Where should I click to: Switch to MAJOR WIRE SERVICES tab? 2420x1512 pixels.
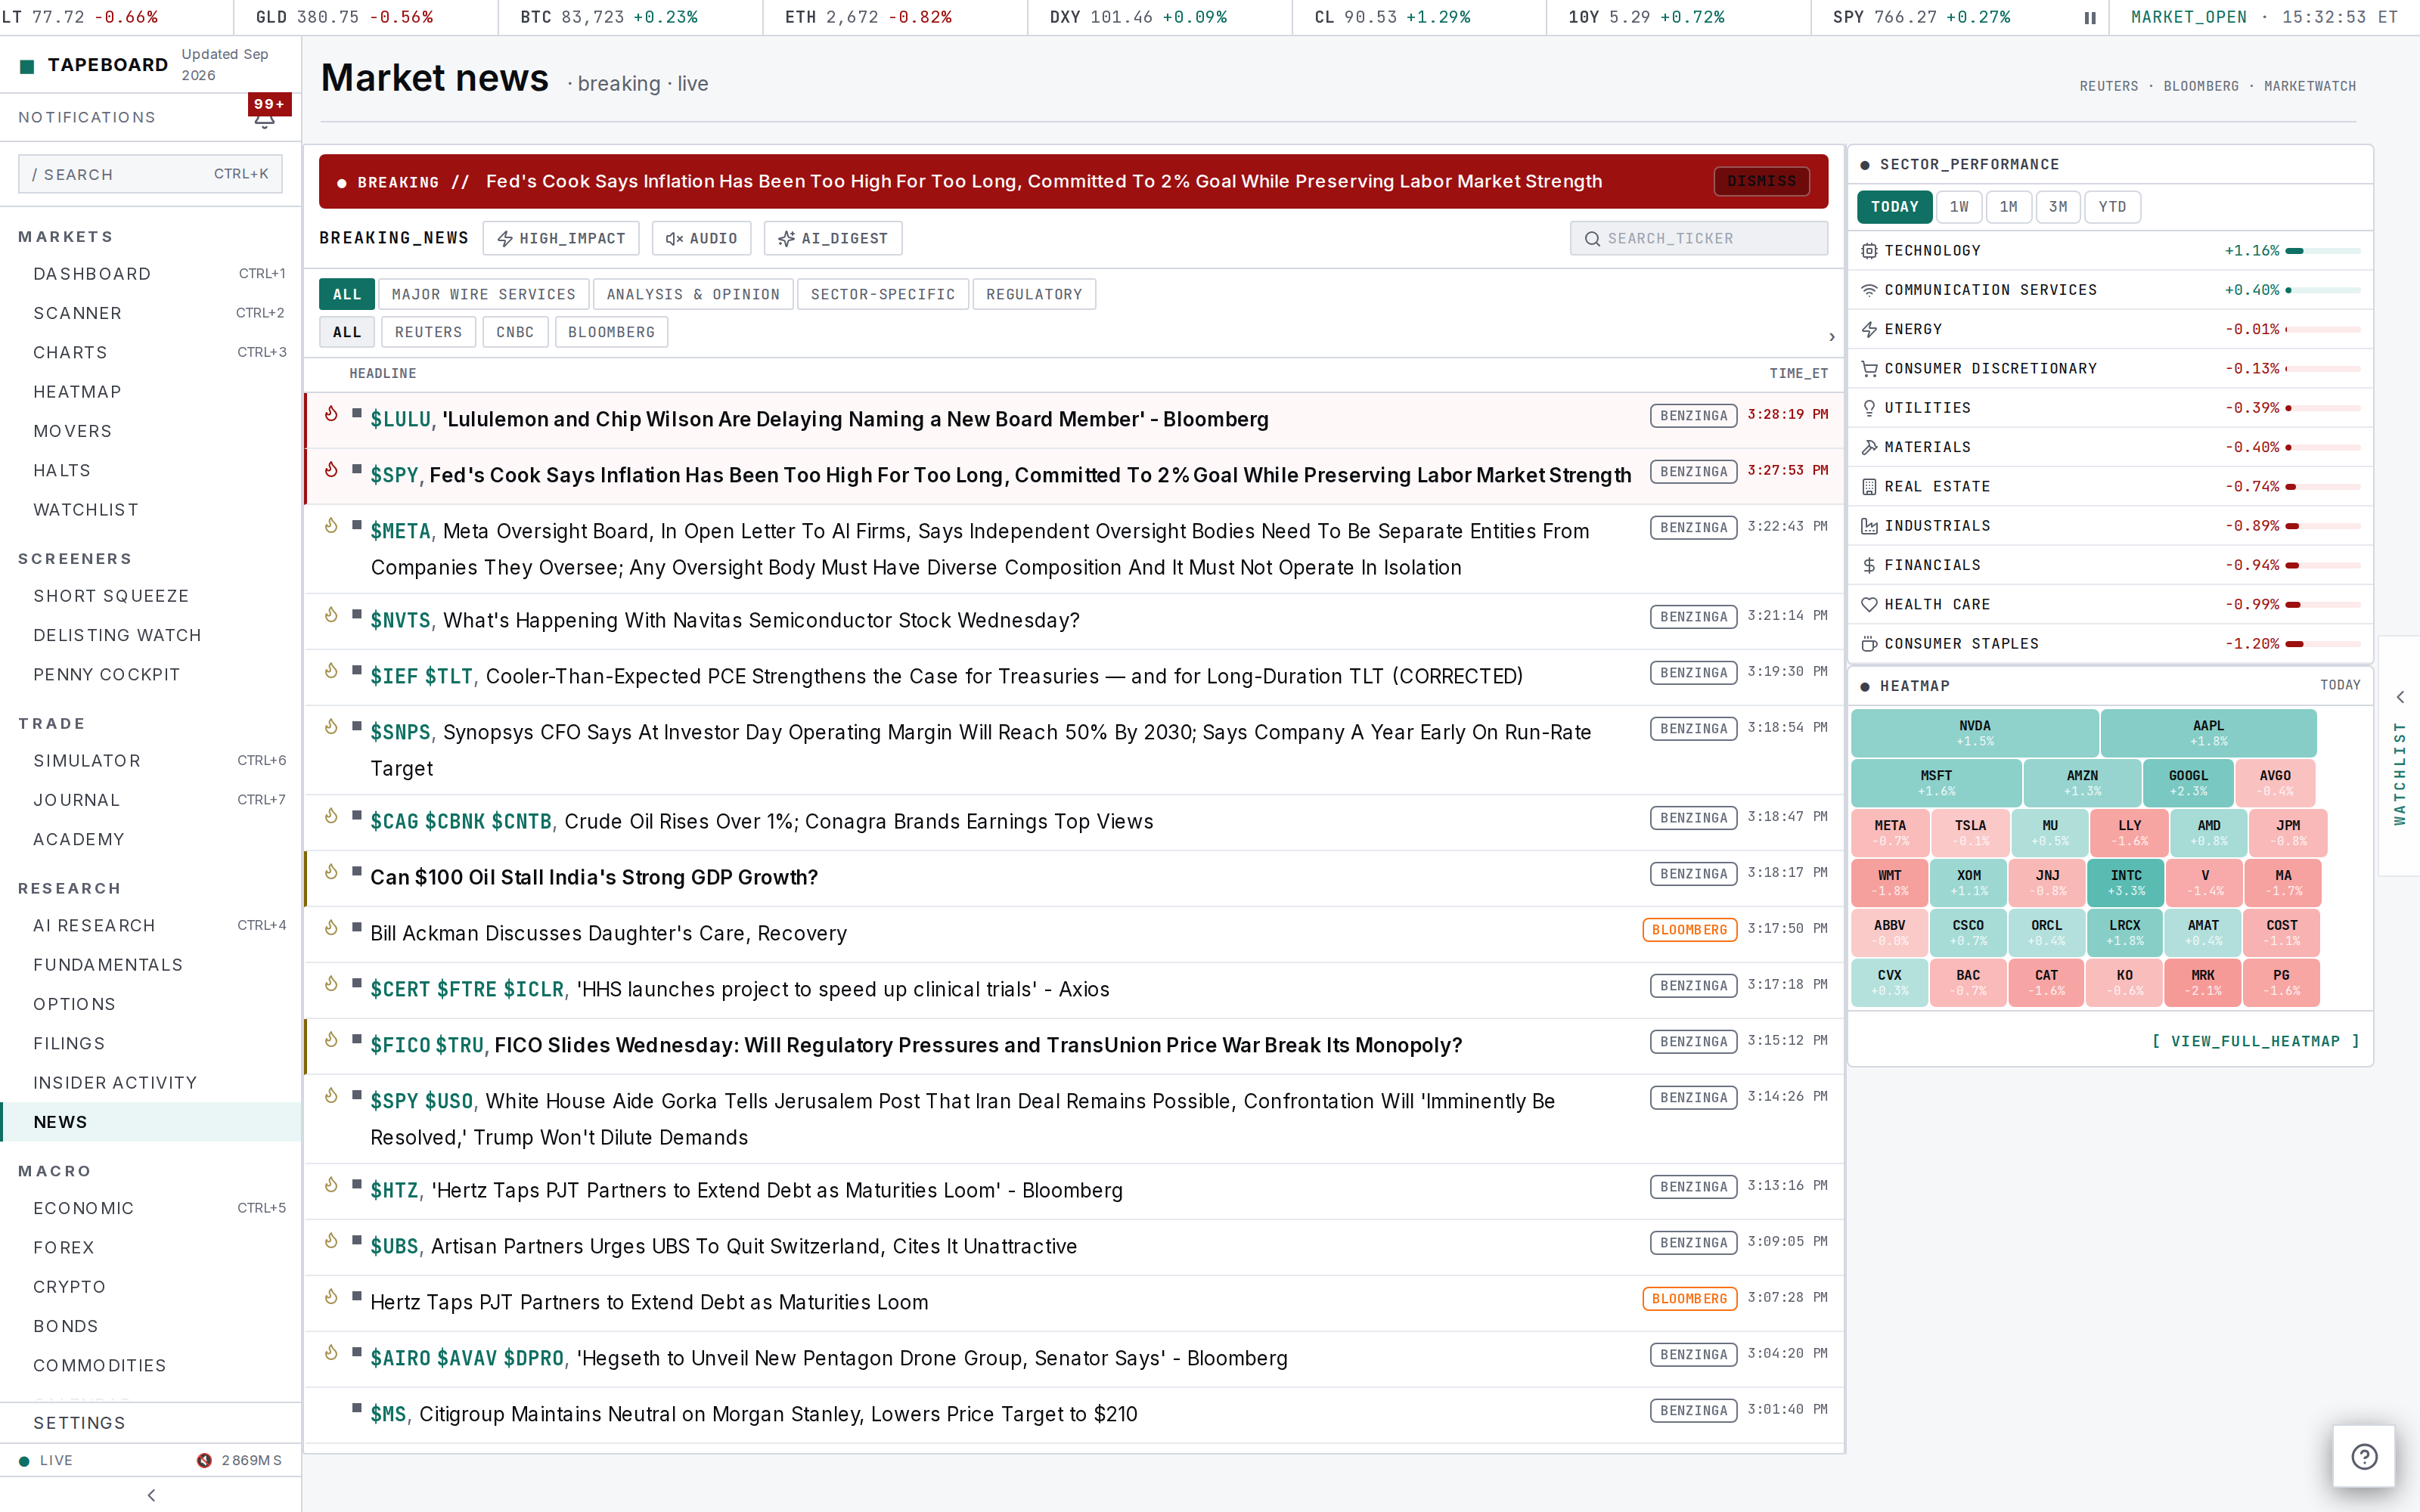[484, 294]
